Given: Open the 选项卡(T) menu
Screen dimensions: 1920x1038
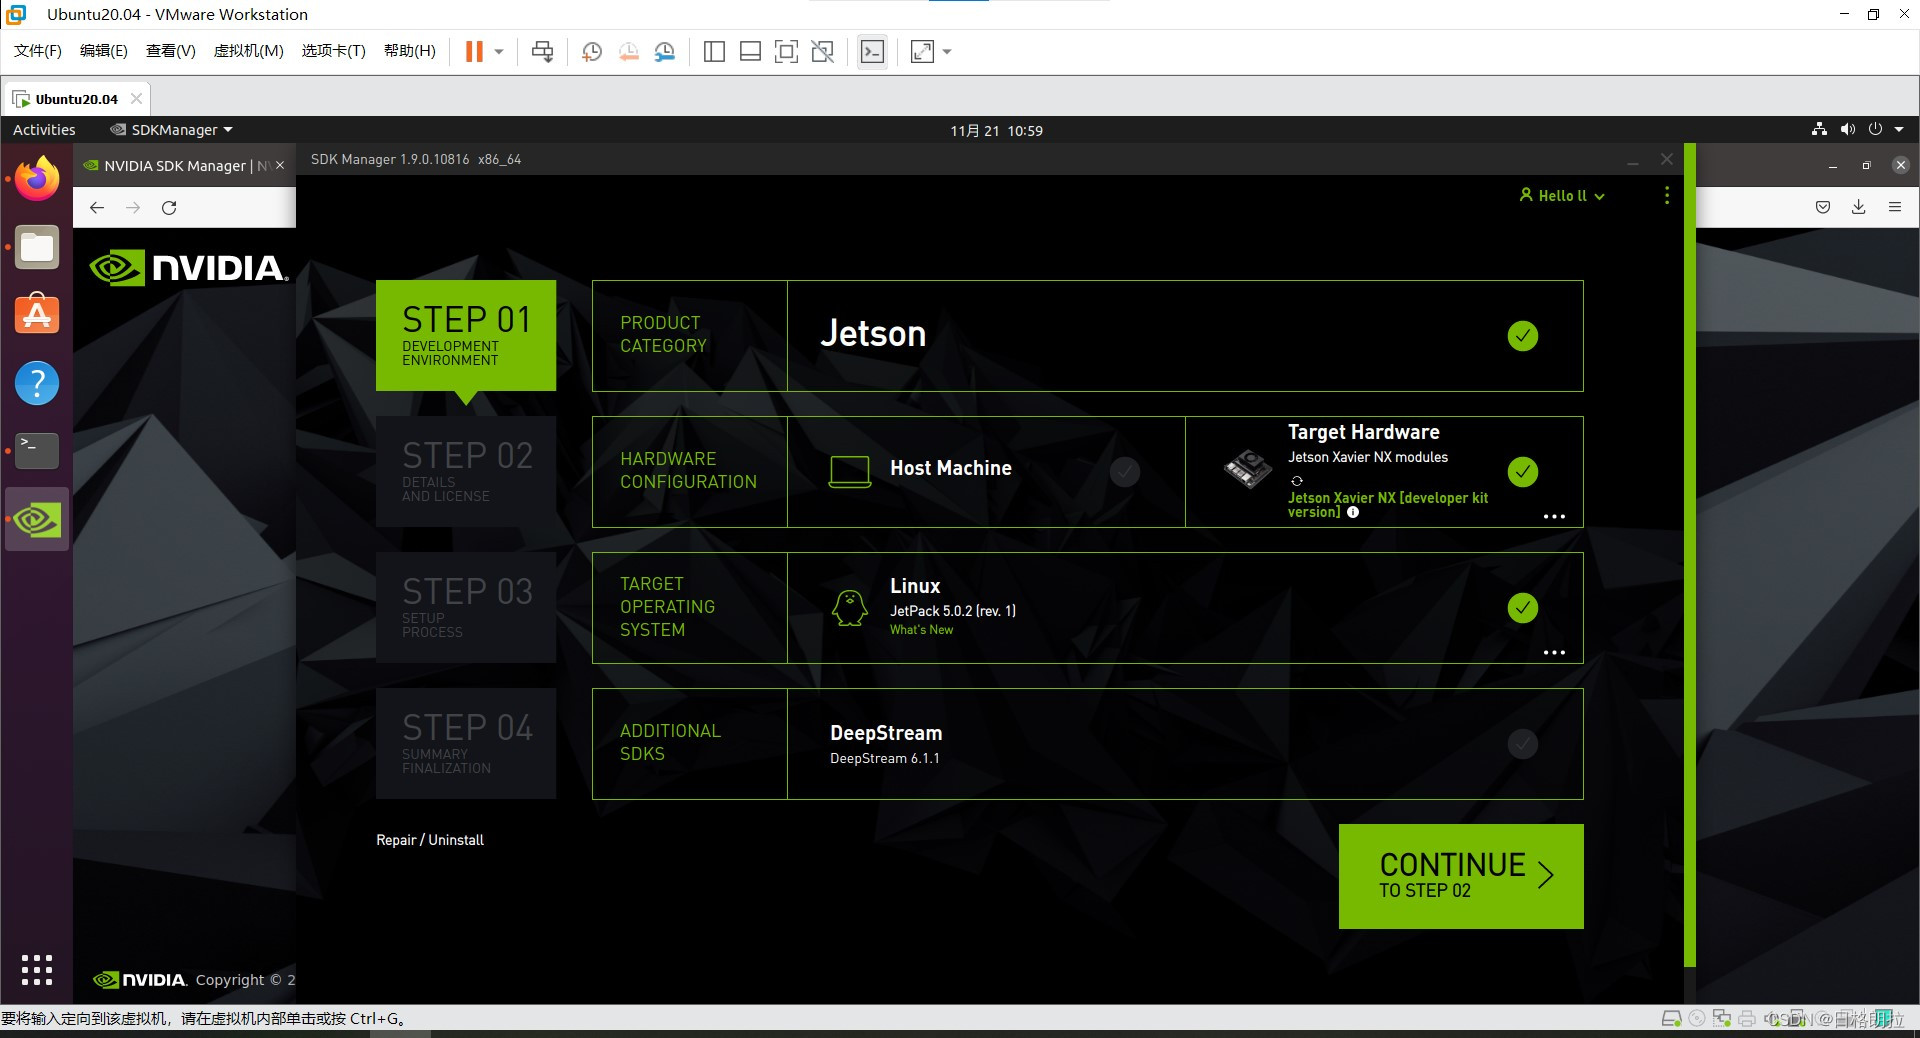Looking at the screenshot, I should click(x=334, y=51).
